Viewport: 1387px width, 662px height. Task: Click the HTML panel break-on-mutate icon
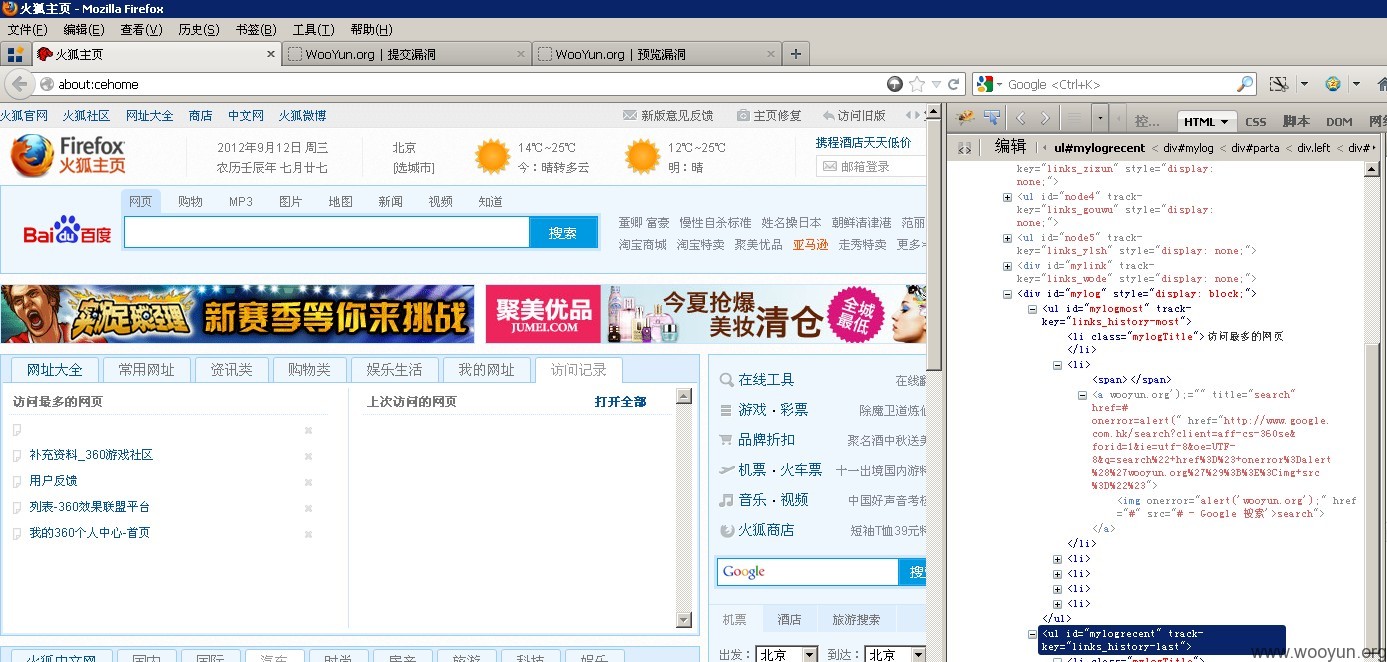(964, 147)
